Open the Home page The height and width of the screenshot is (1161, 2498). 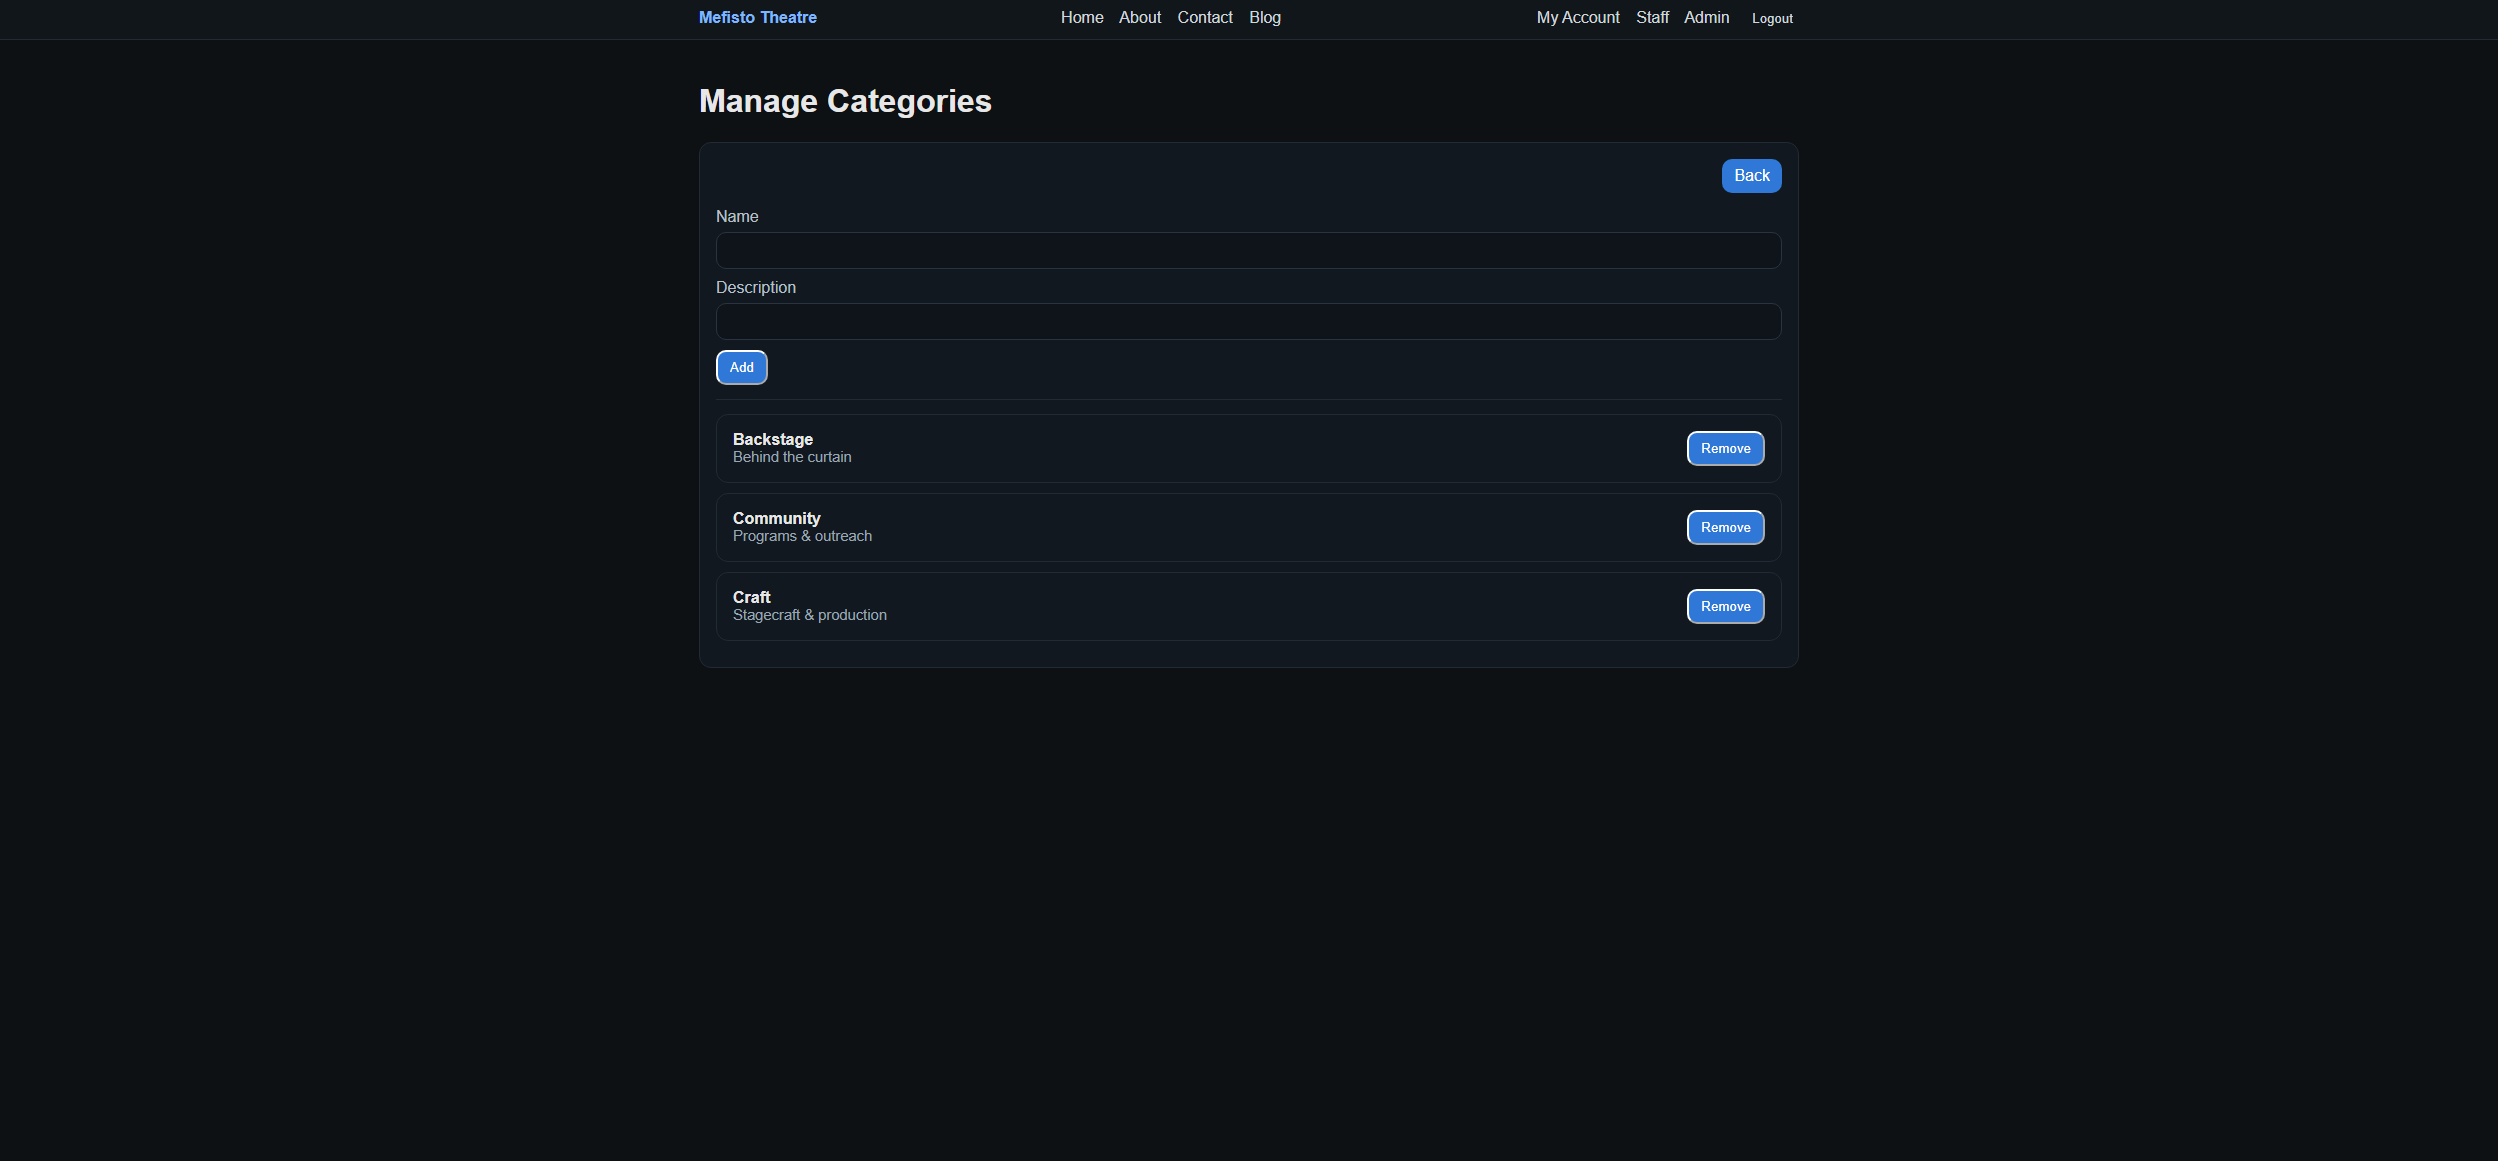pyautogui.click(x=1081, y=17)
